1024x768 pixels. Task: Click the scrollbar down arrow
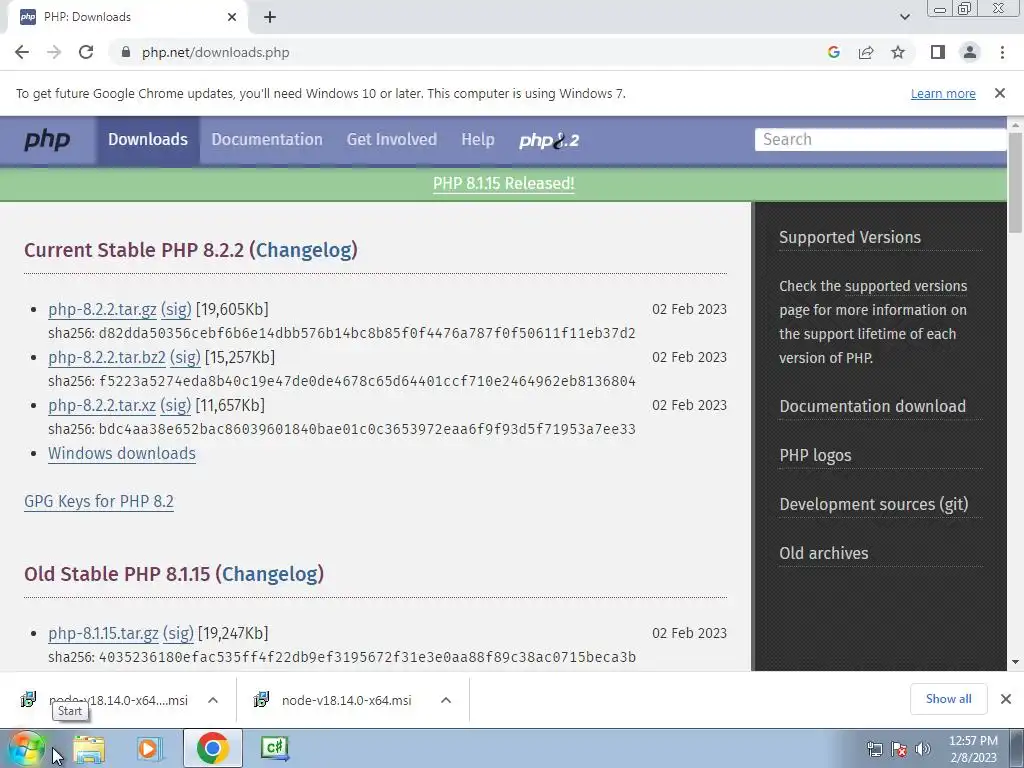coord(1015,662)
